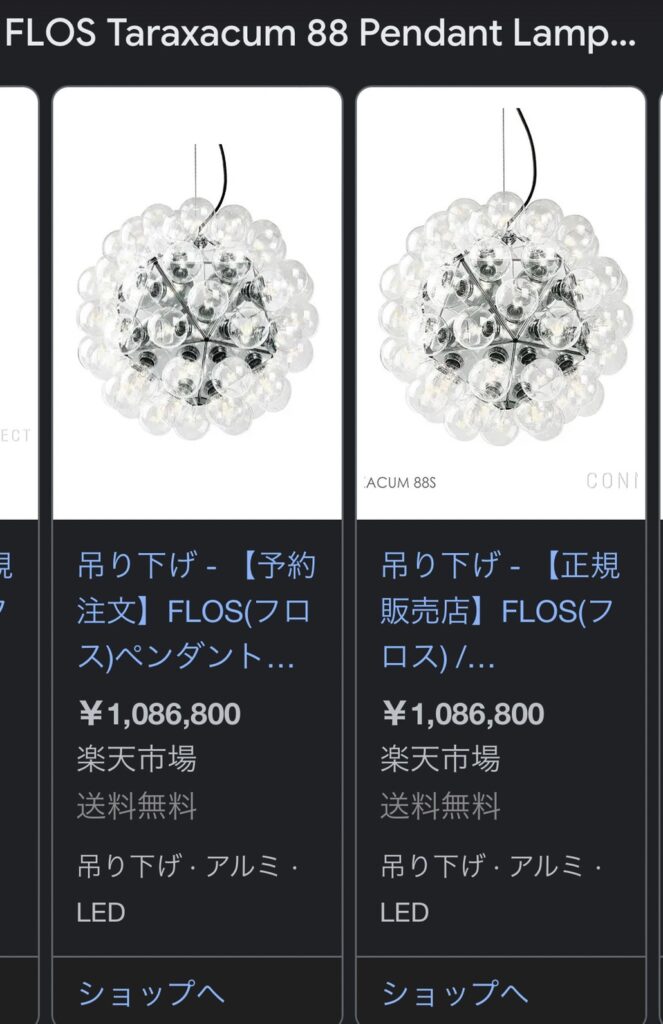This screenshot has height=1024, width=663.
Task: Tap 楽天市場 seller name on the right card
Action: click(440, 760)
